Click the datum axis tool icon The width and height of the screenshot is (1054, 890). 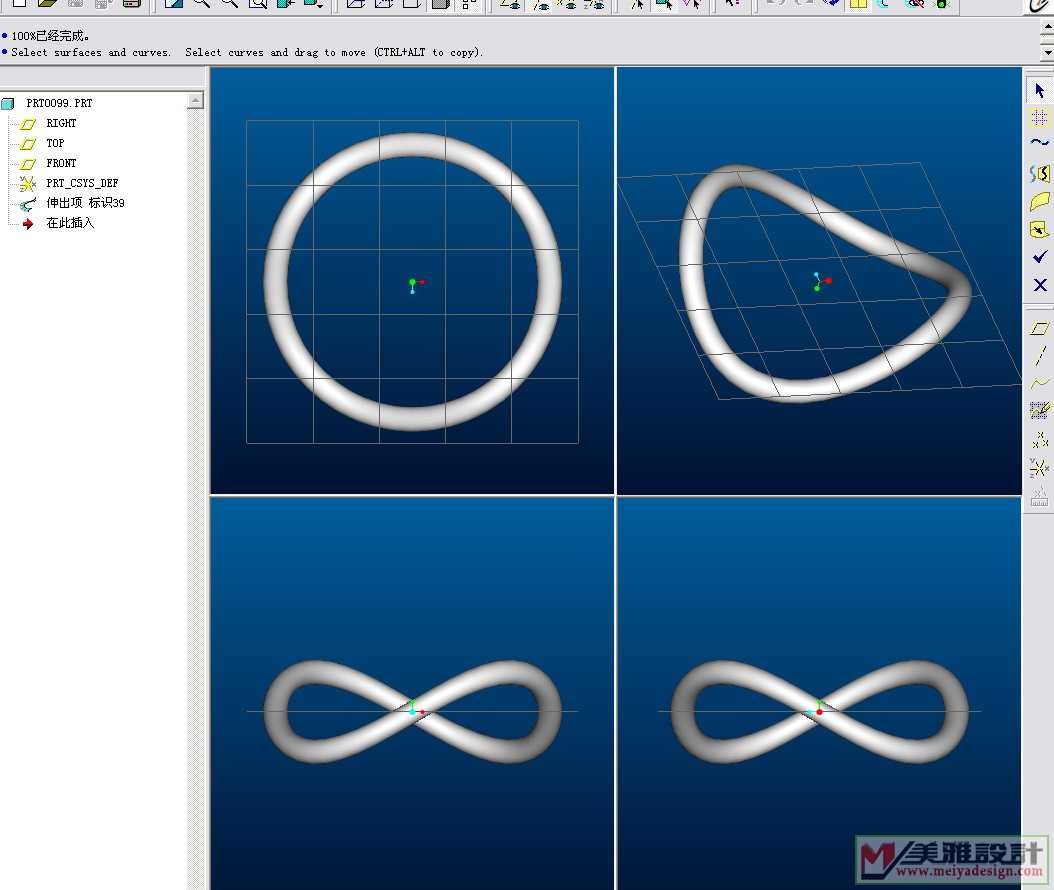pos(1039,355)
